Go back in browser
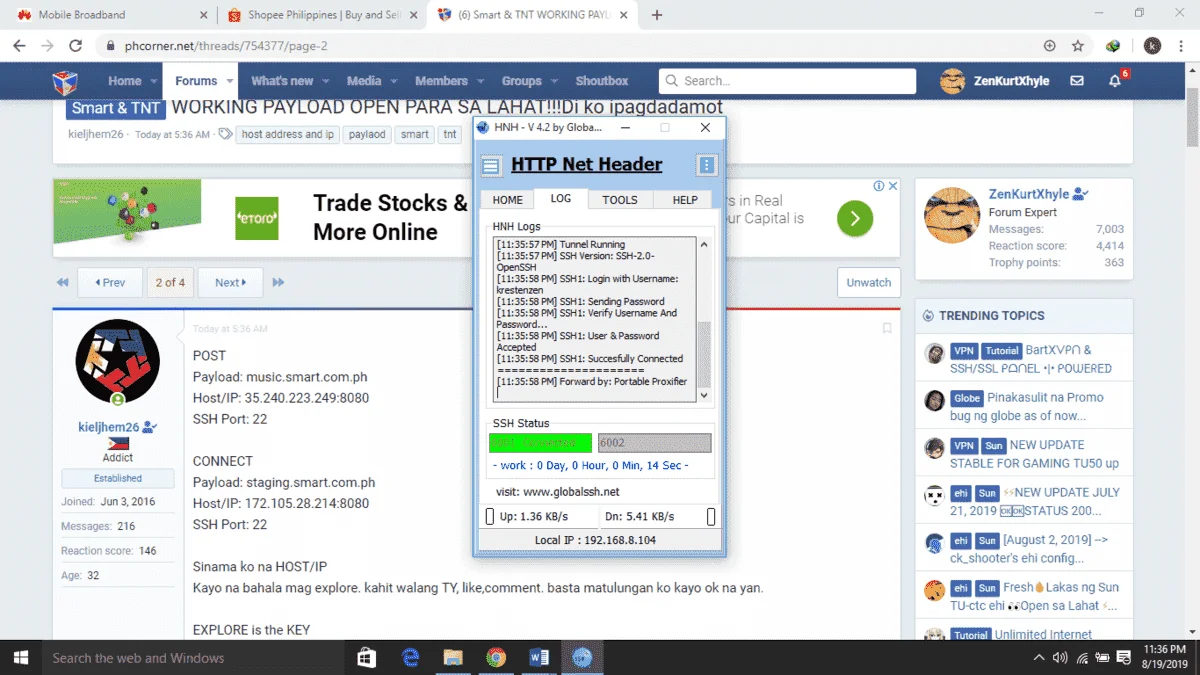The image size is (1200, 675). click(19, 46)
